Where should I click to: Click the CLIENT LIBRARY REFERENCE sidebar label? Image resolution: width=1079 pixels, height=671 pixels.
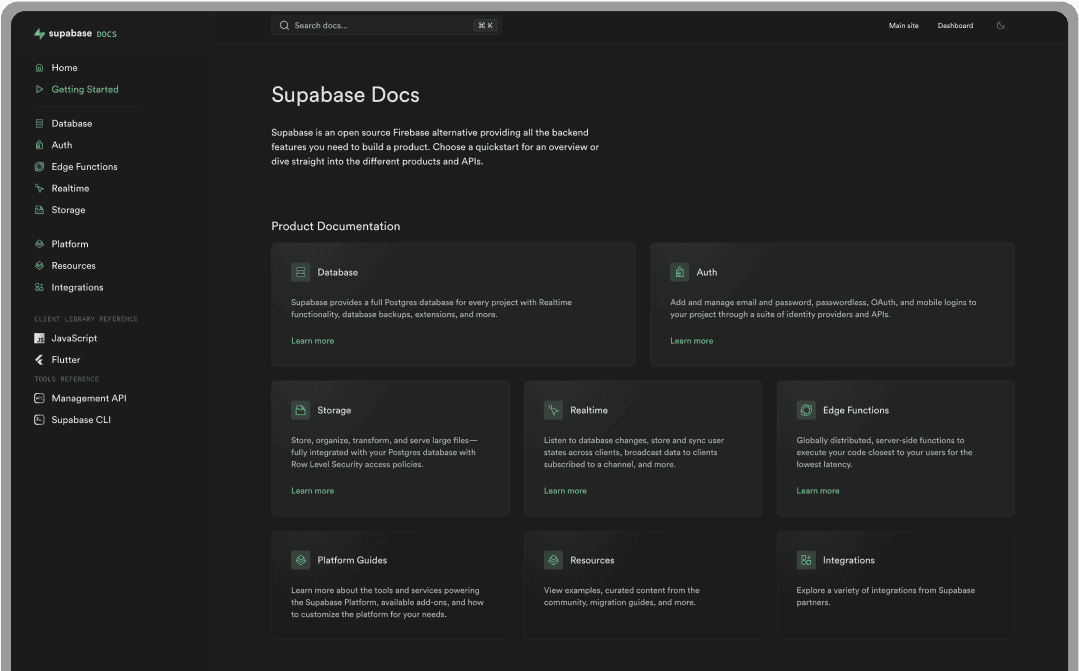86,319
